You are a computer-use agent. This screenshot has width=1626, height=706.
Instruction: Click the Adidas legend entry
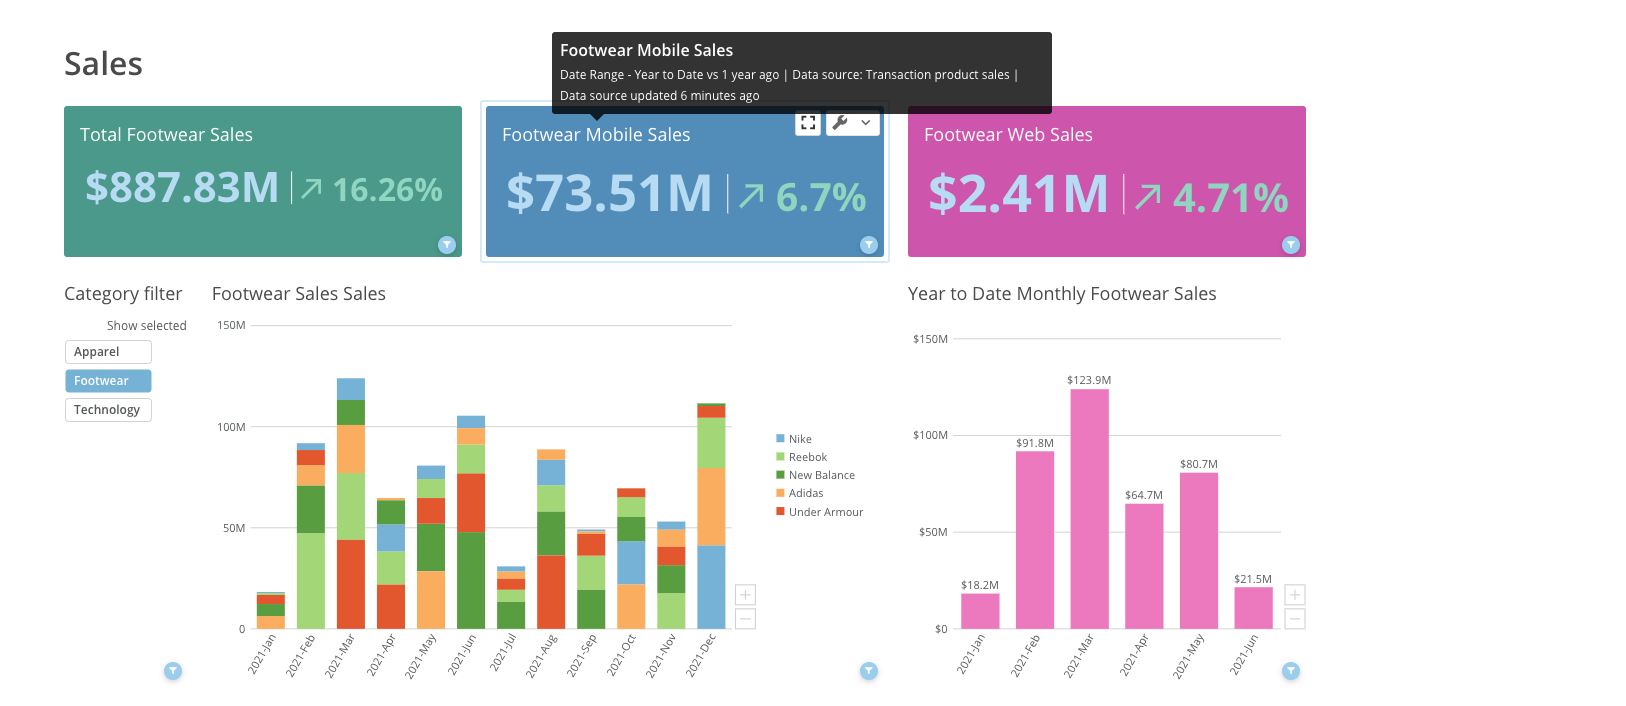click(805, 493)
